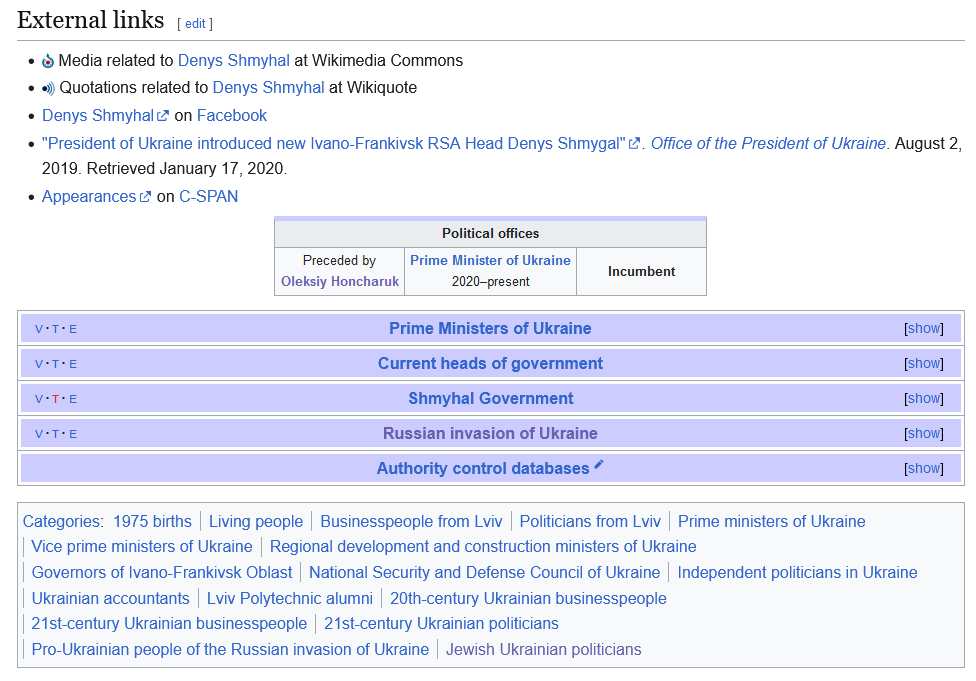Open the Russian invasion of Ukraine title link
This screenshot has height=681, width=976.
[x=490, y=433]
